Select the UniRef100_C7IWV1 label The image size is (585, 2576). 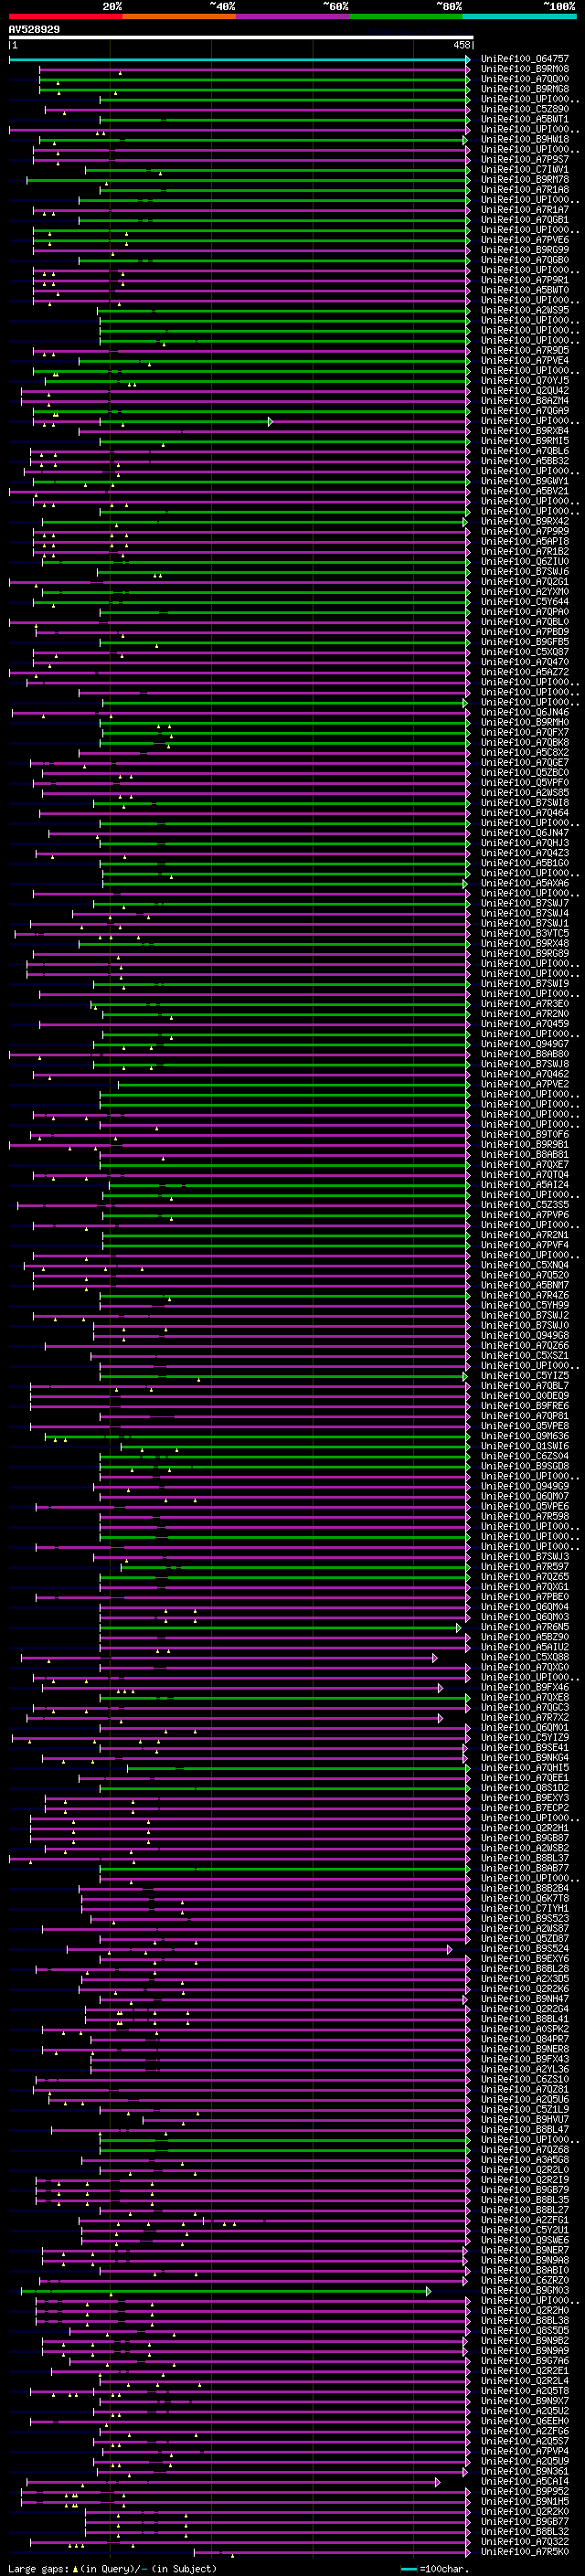click(524, 169)
